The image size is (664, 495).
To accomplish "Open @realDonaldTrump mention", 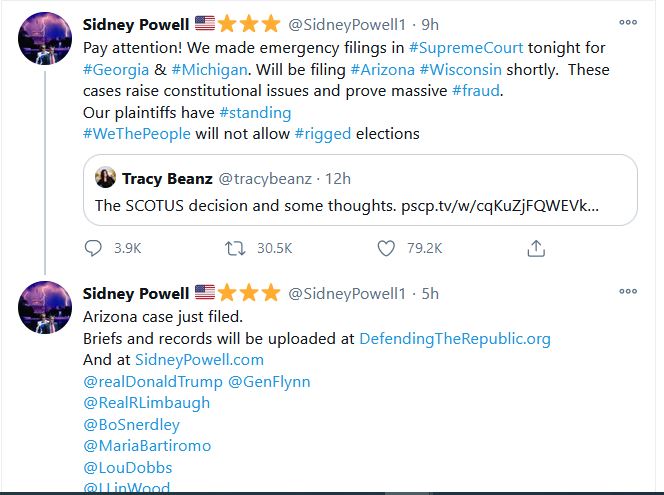I will point(151,382).
